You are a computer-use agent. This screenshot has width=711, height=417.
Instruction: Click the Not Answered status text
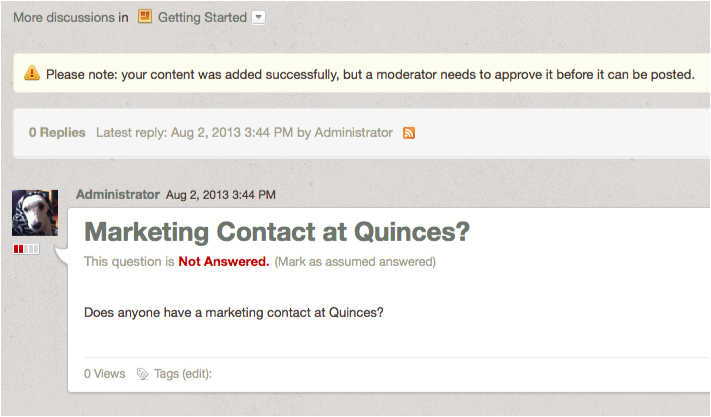point(224,262)
